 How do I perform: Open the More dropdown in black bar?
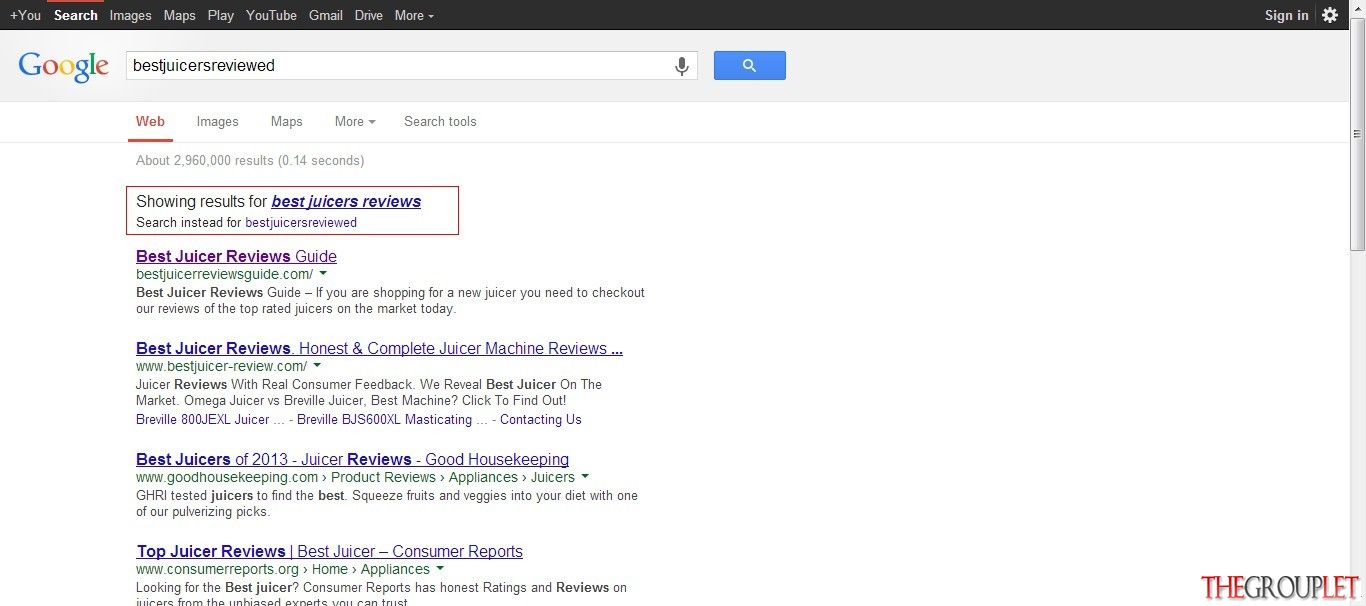pyautogui.click(x=414, y=15)
